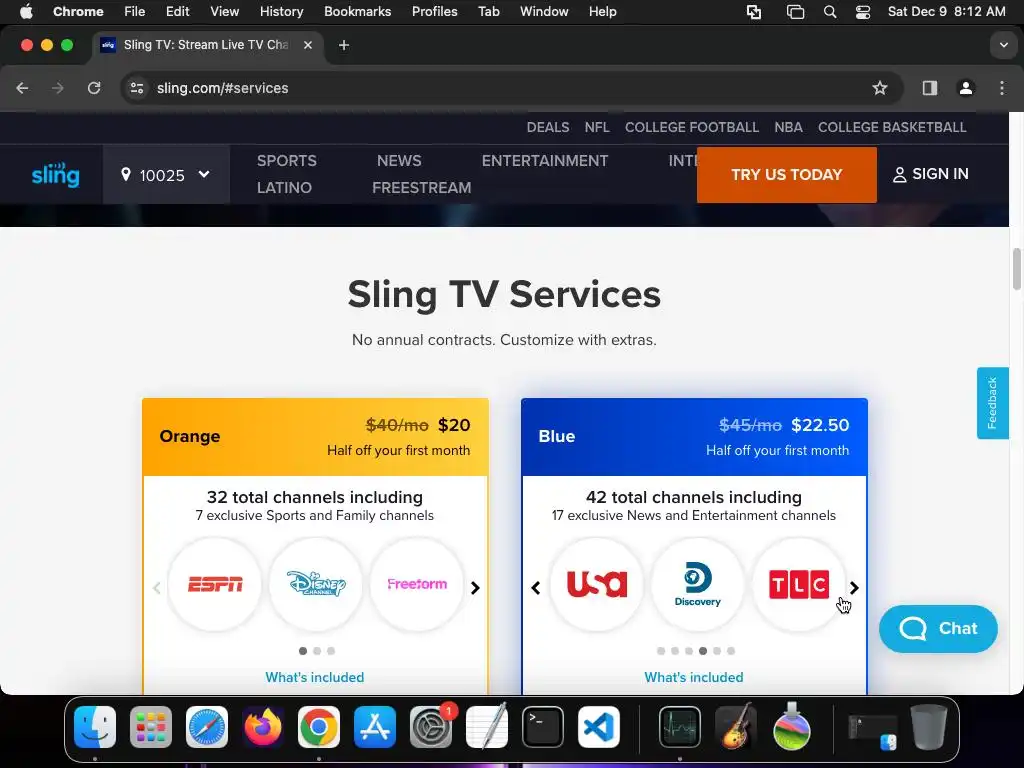This screenshot has height=768, width=1024.
Task: Click the TRY US TODAY button
Action: (786, 174)
